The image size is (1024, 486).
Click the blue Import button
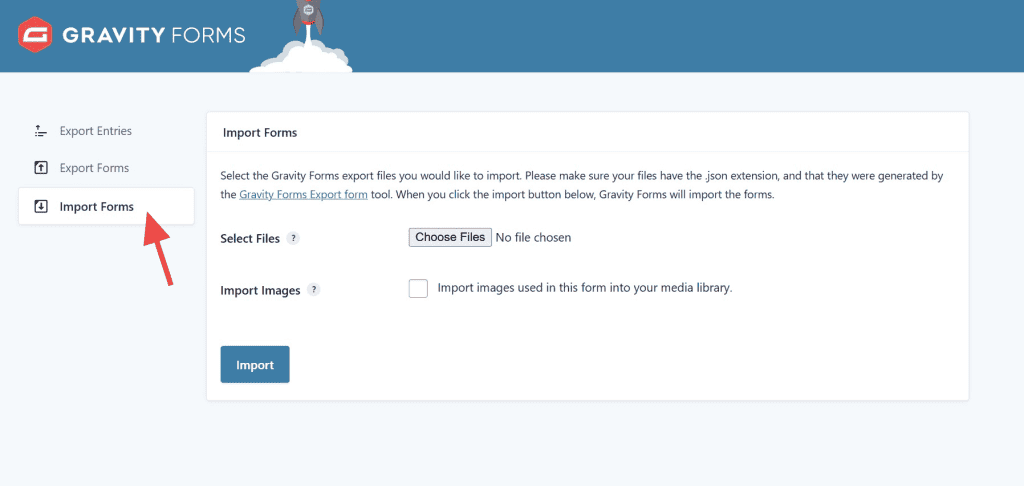pyautogui.click(x=255, y=364)
